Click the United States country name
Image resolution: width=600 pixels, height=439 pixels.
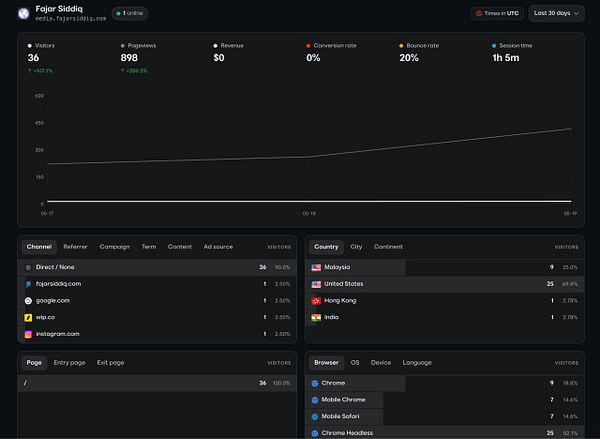pyautogui.click(x=344, y=284)
